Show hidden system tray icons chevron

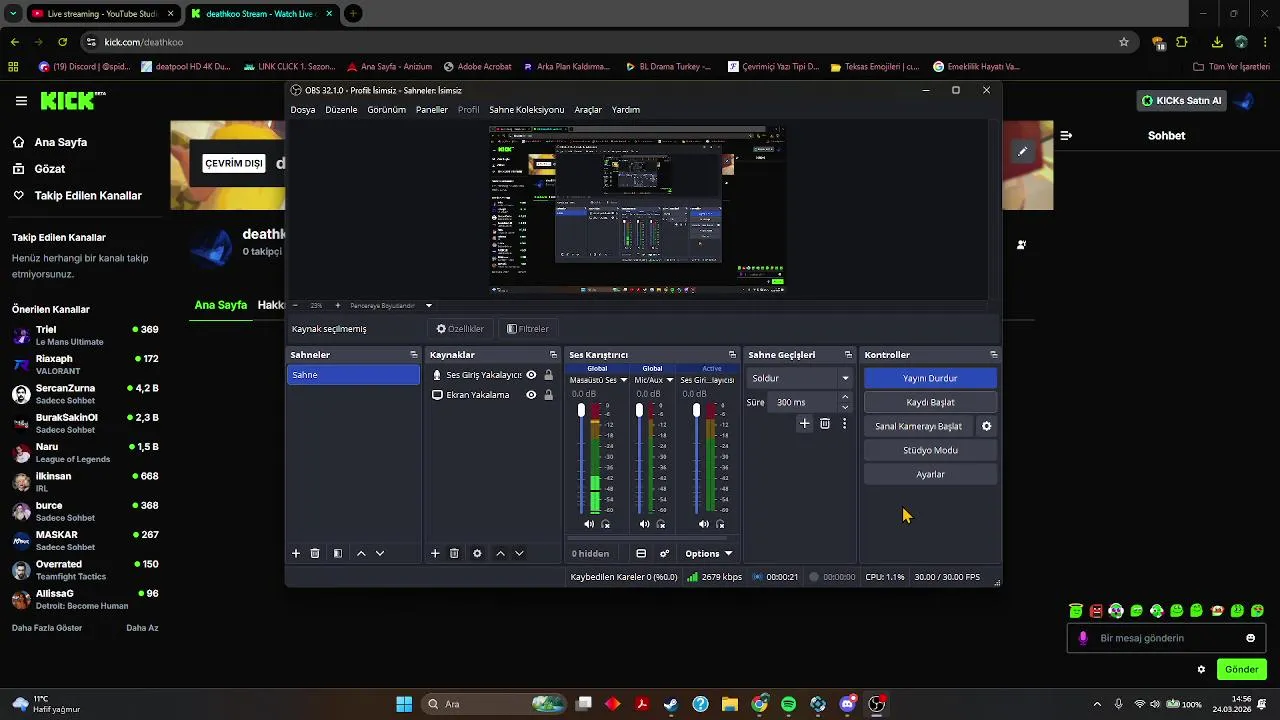(1097, 704)
